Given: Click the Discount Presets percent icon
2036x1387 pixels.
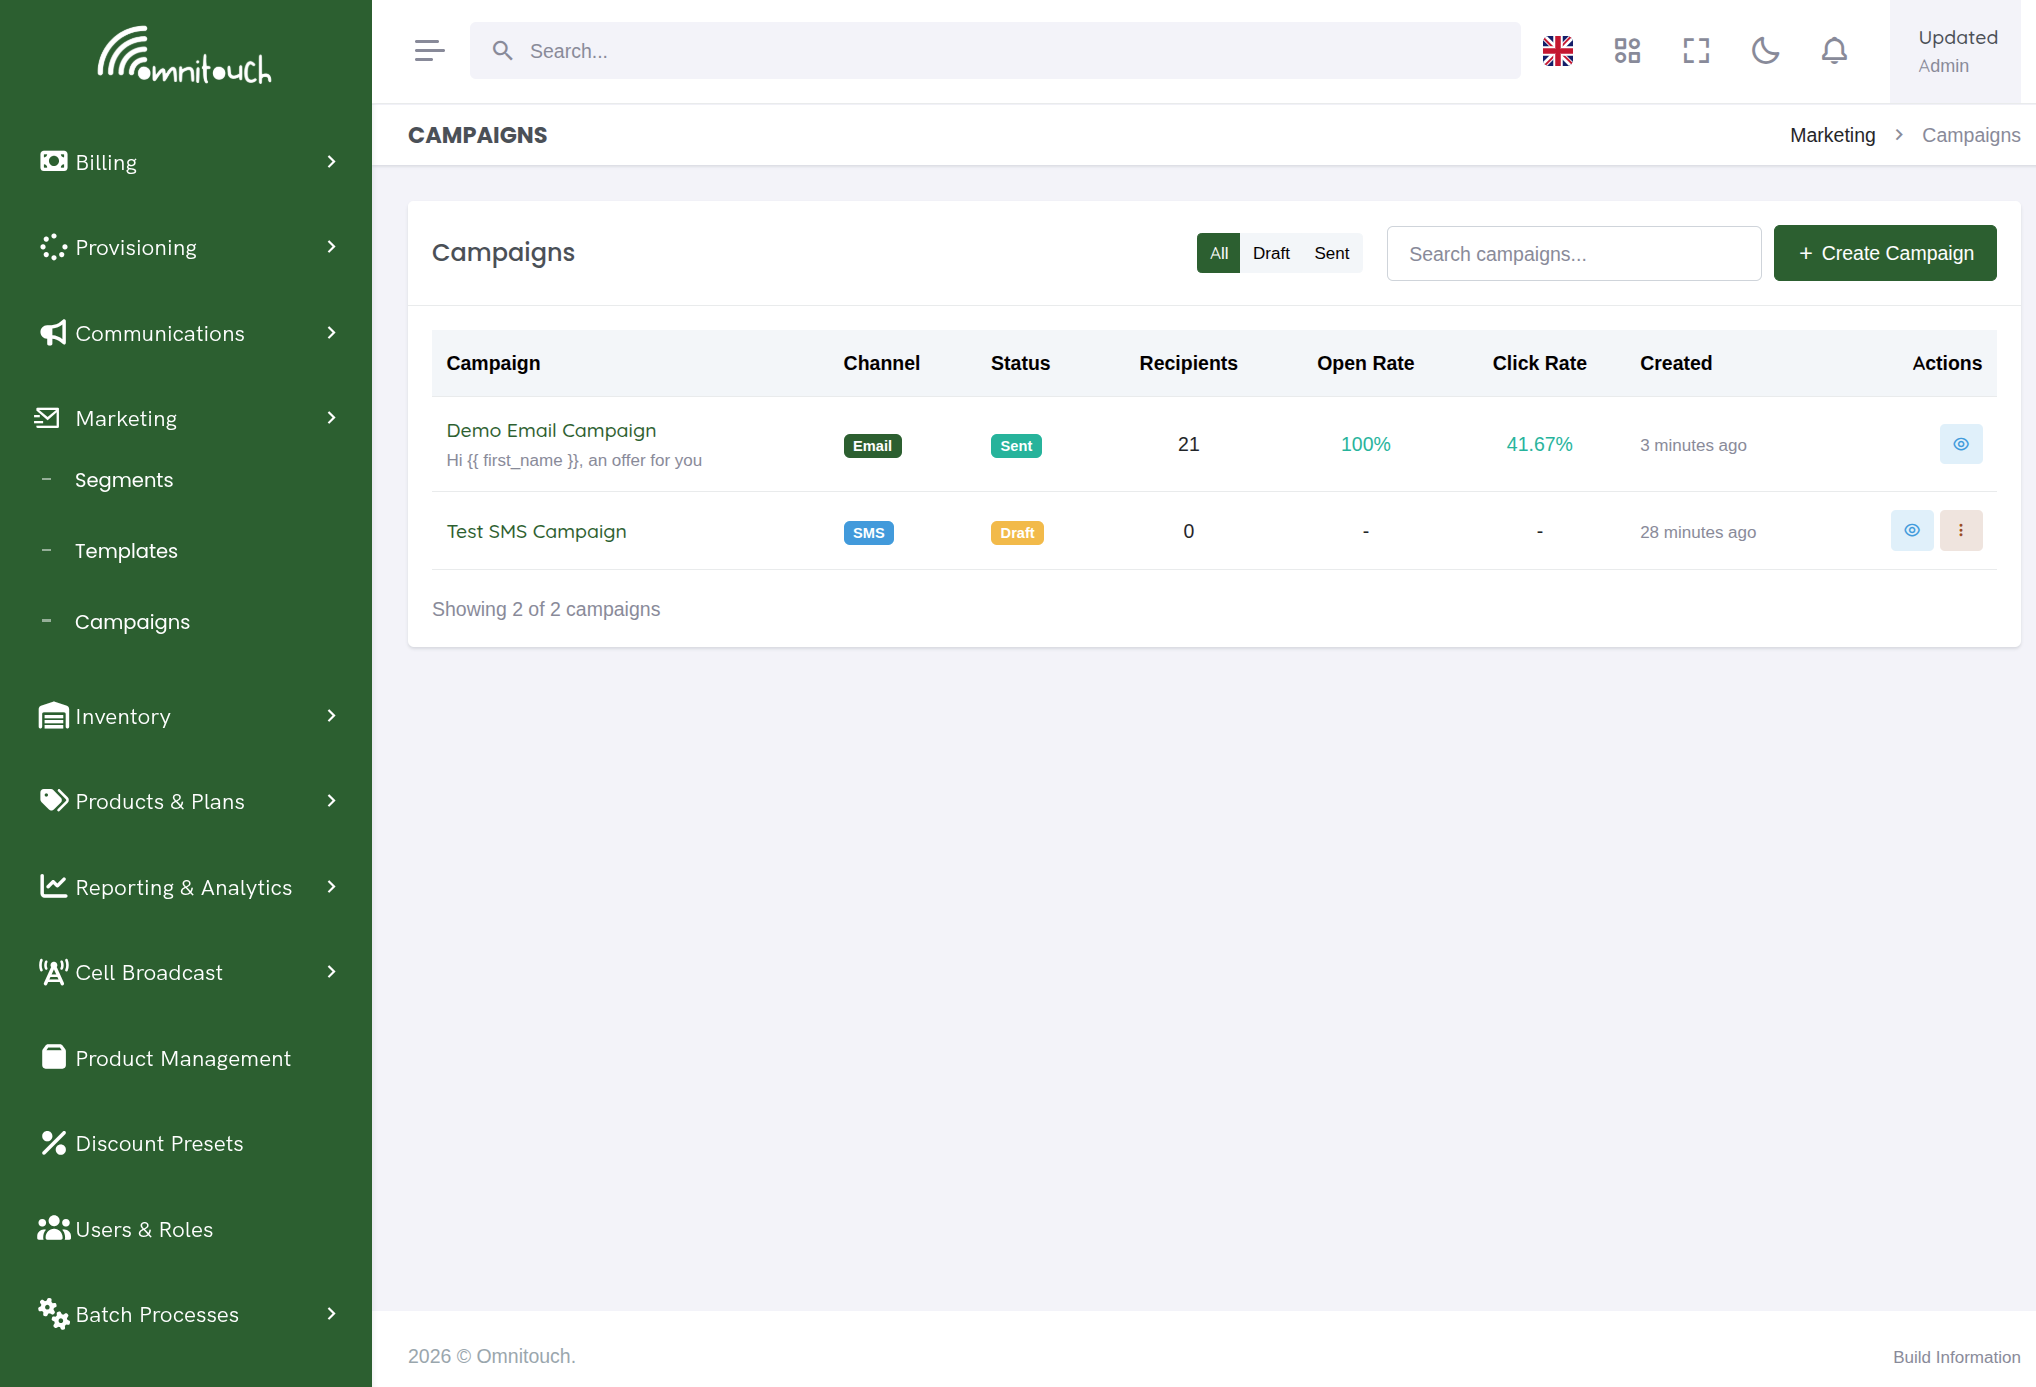Looking at the screenshot, I should click(x=54, y=1143).
